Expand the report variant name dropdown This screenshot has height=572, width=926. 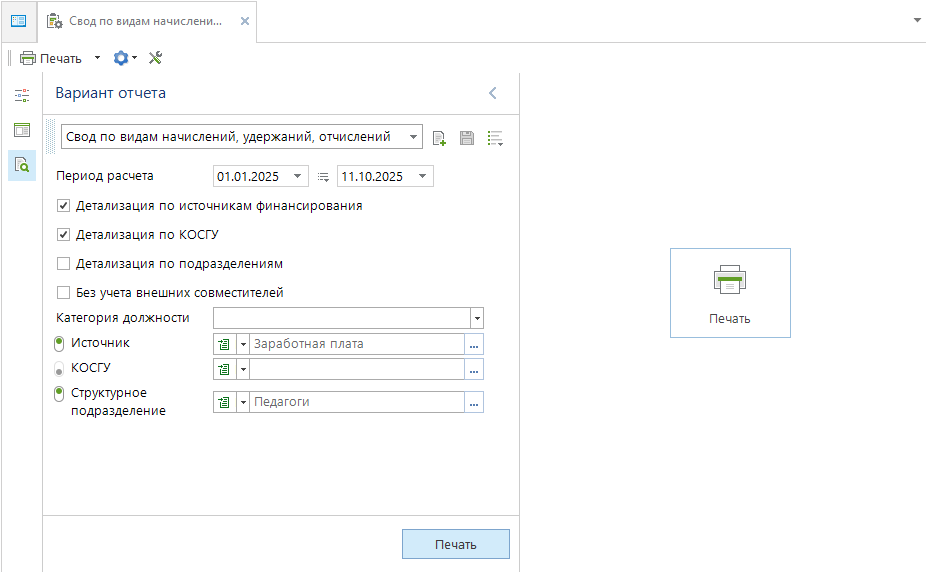[414, 137]
